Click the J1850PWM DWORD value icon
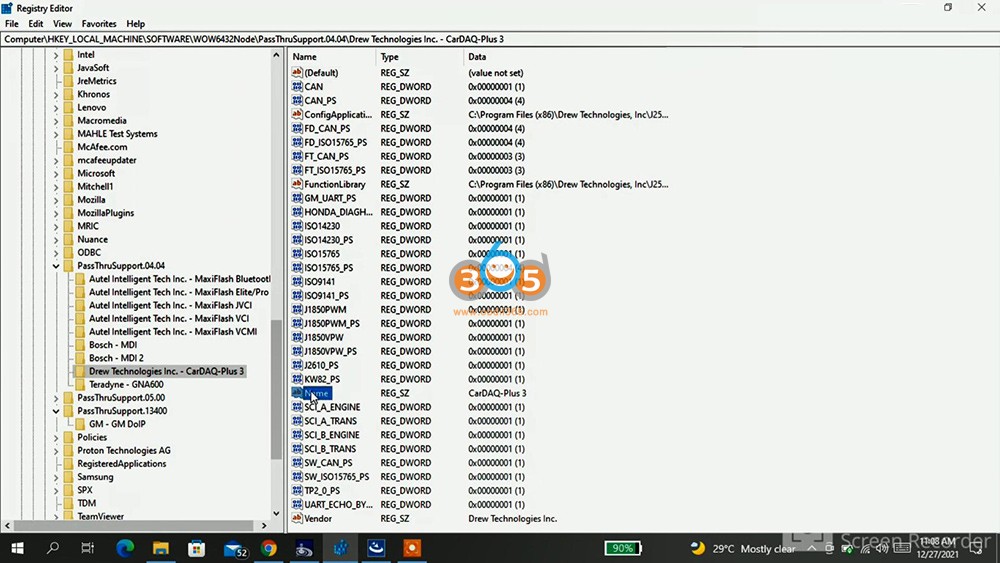Viewport: 1000px width, 563px height. tap(297, 309)
